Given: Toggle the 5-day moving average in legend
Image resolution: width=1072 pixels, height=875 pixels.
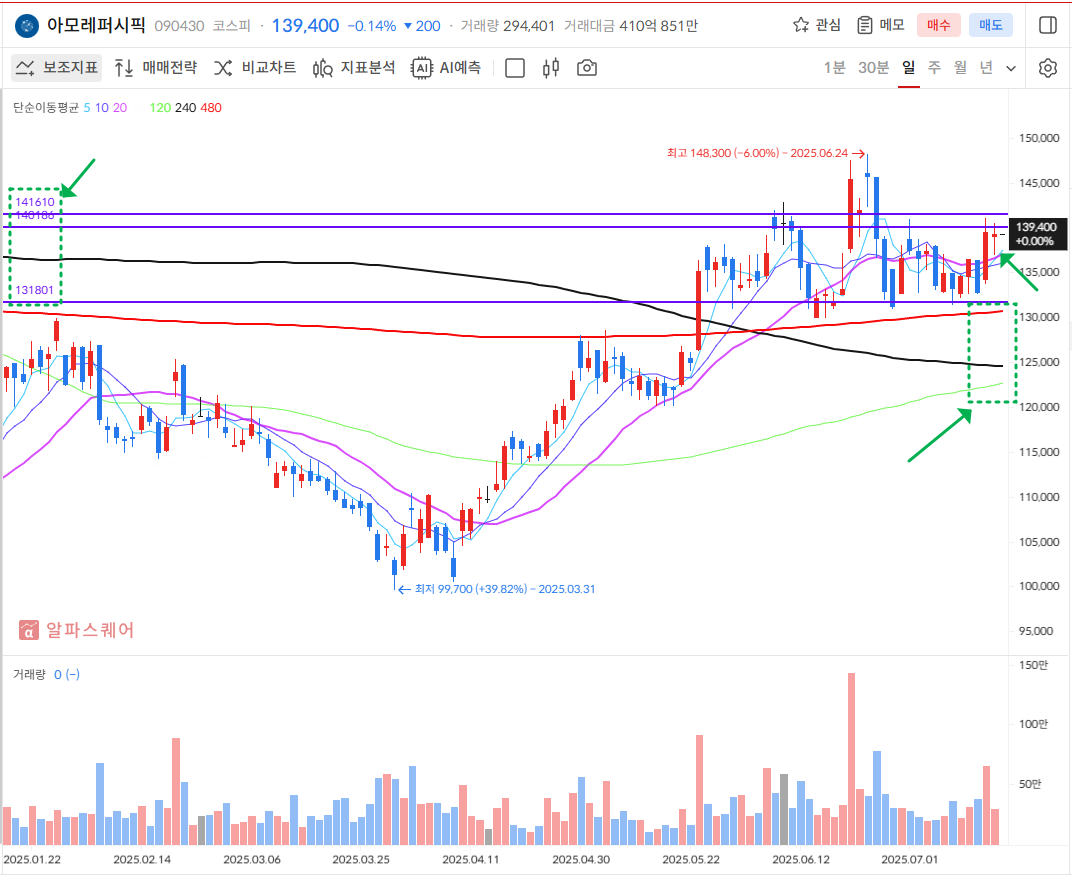Looking at the screenshot, I should point(87,107).
